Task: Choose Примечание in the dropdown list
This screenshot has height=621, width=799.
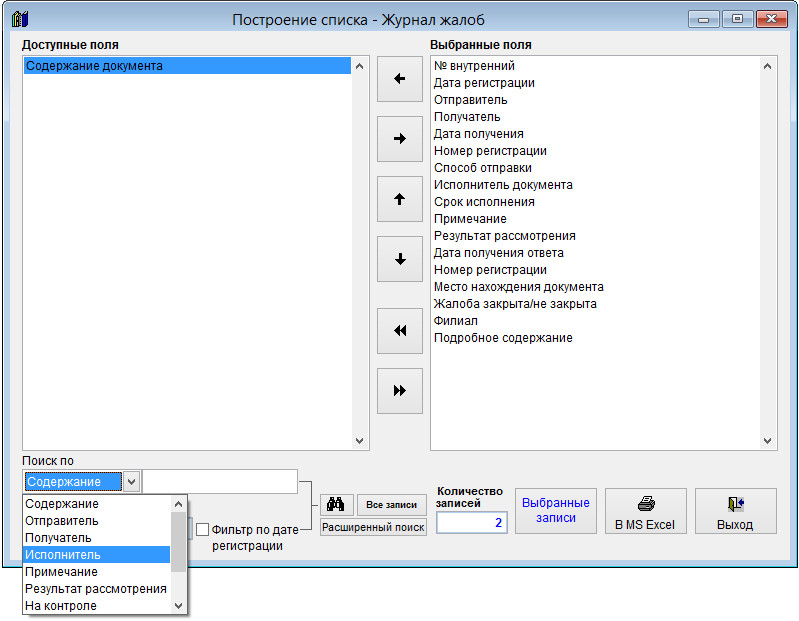Action: tap(96, 572)
